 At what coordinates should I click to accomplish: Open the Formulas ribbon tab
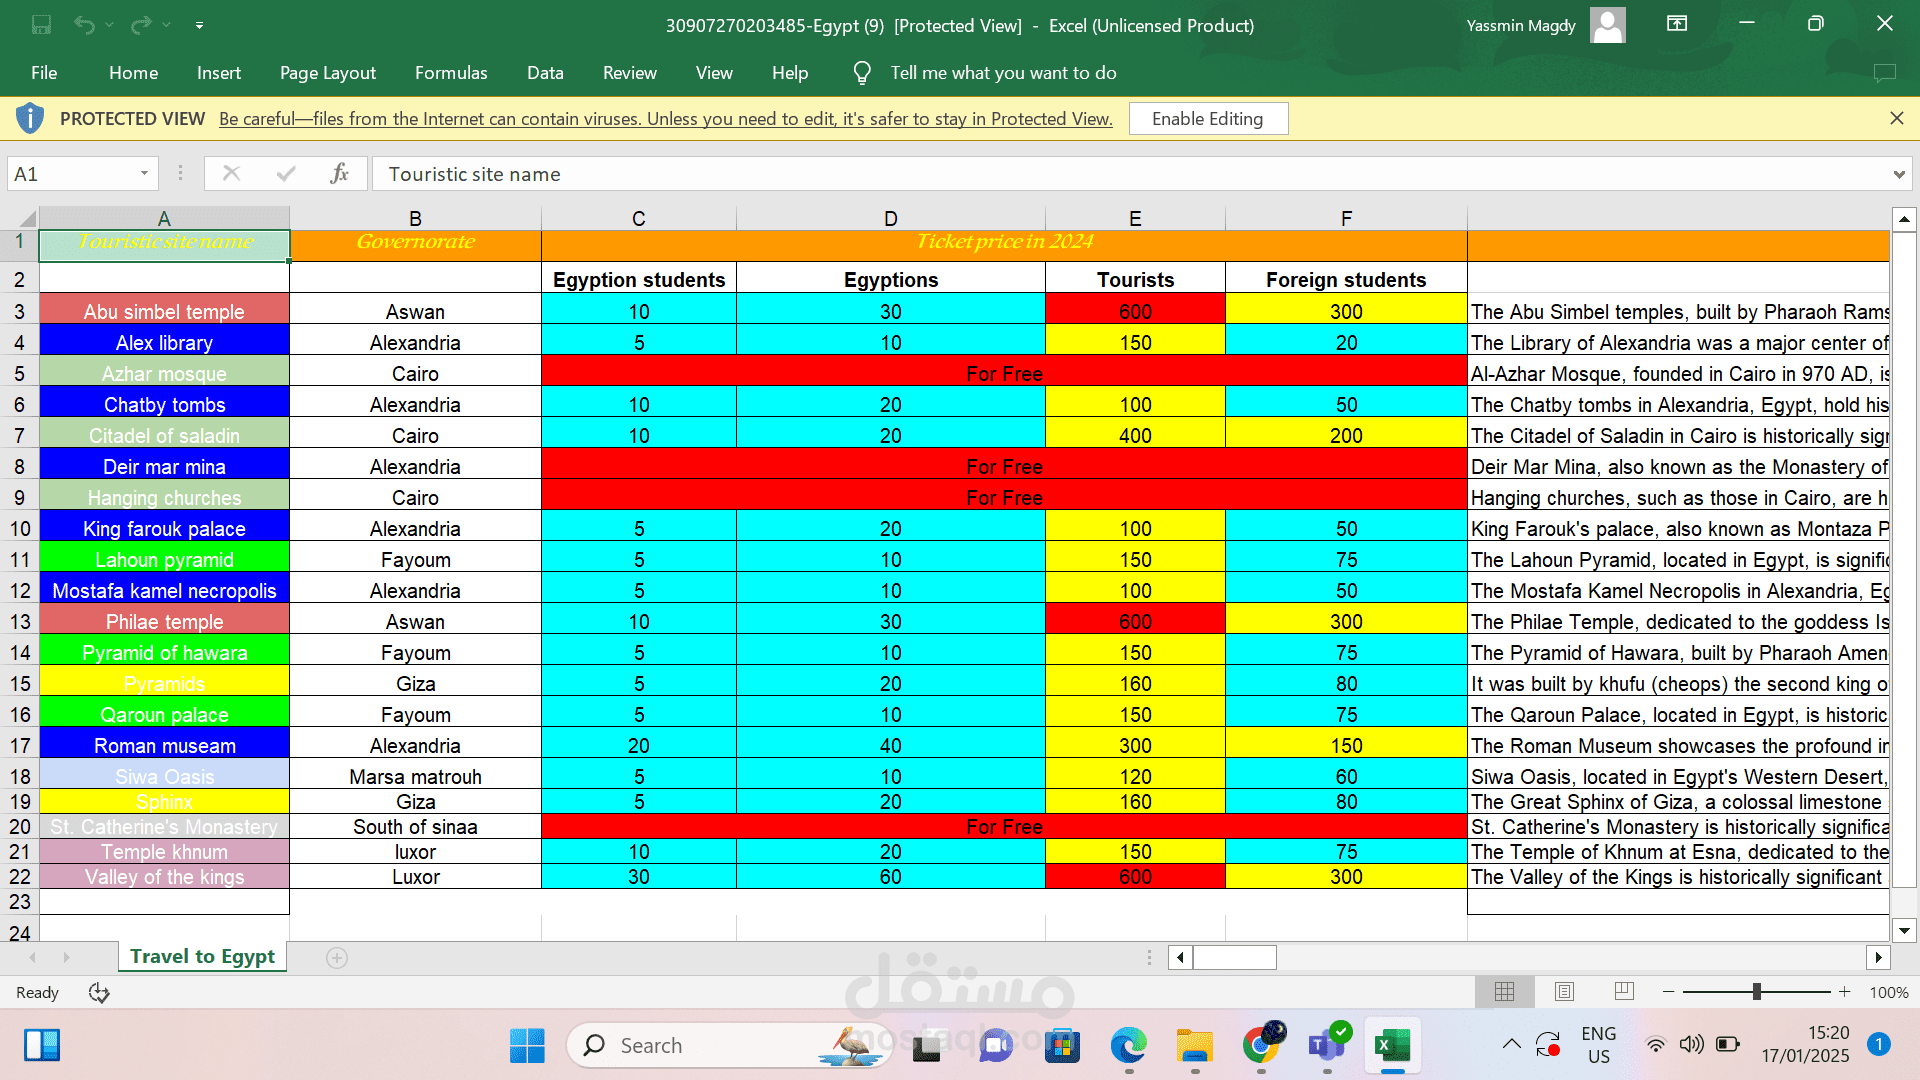(451, 73)
